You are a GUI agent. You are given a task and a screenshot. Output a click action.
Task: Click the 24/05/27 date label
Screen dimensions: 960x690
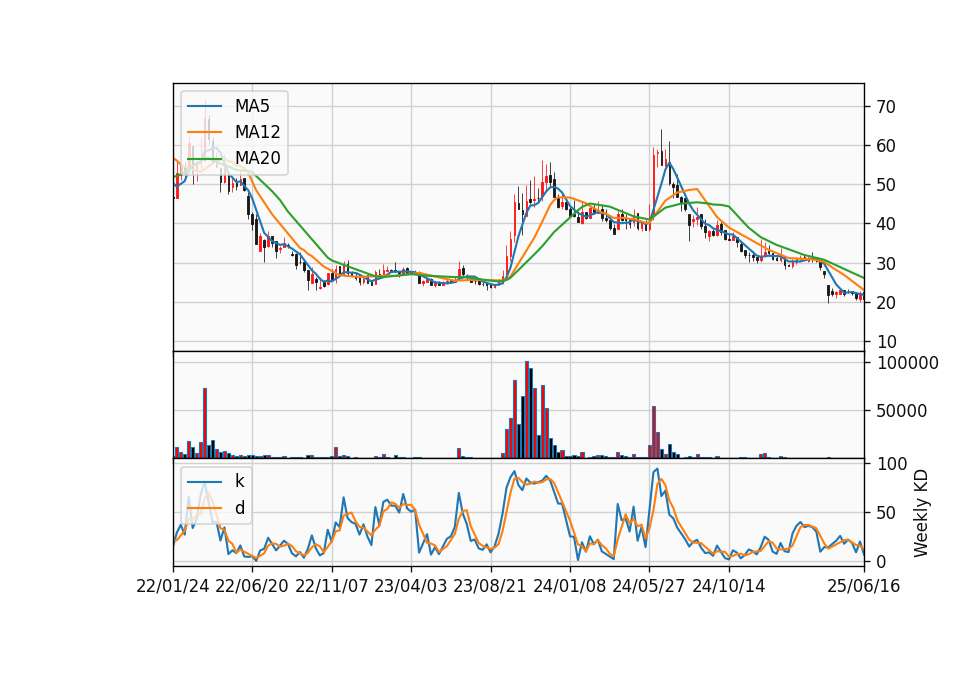[649, 586]
